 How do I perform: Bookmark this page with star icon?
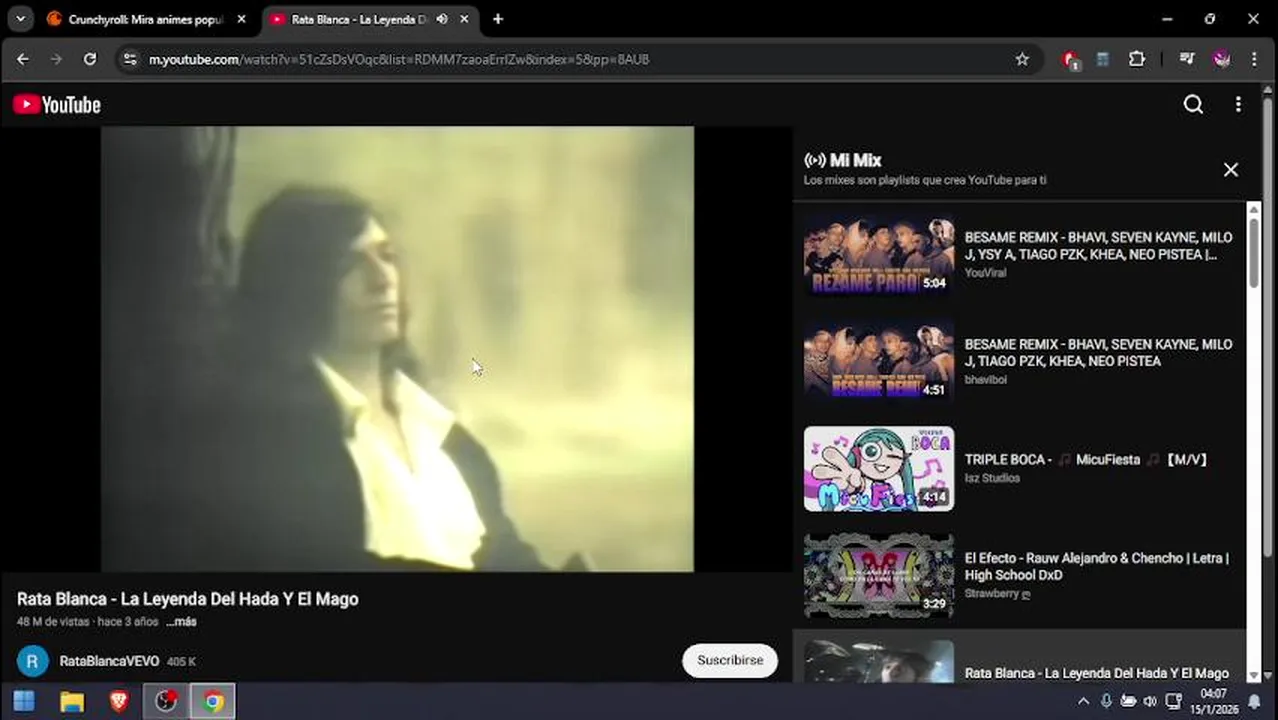1022,59
